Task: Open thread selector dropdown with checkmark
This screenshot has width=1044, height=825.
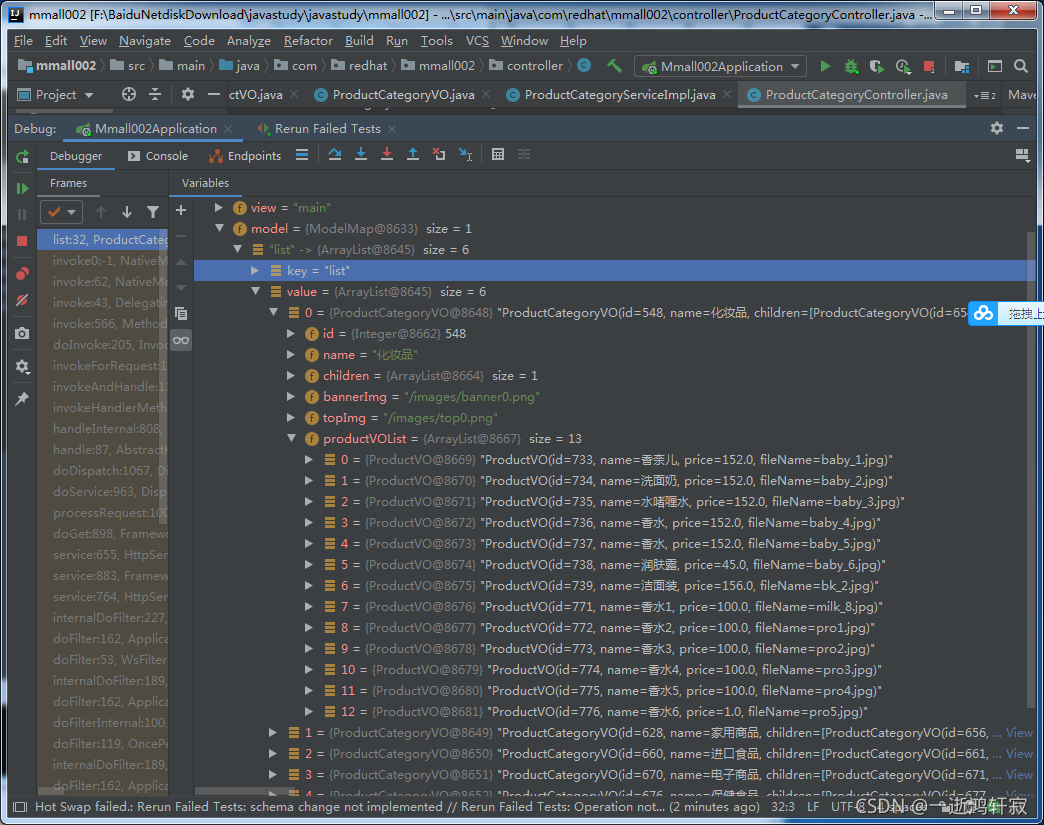Action: (61, 212)
